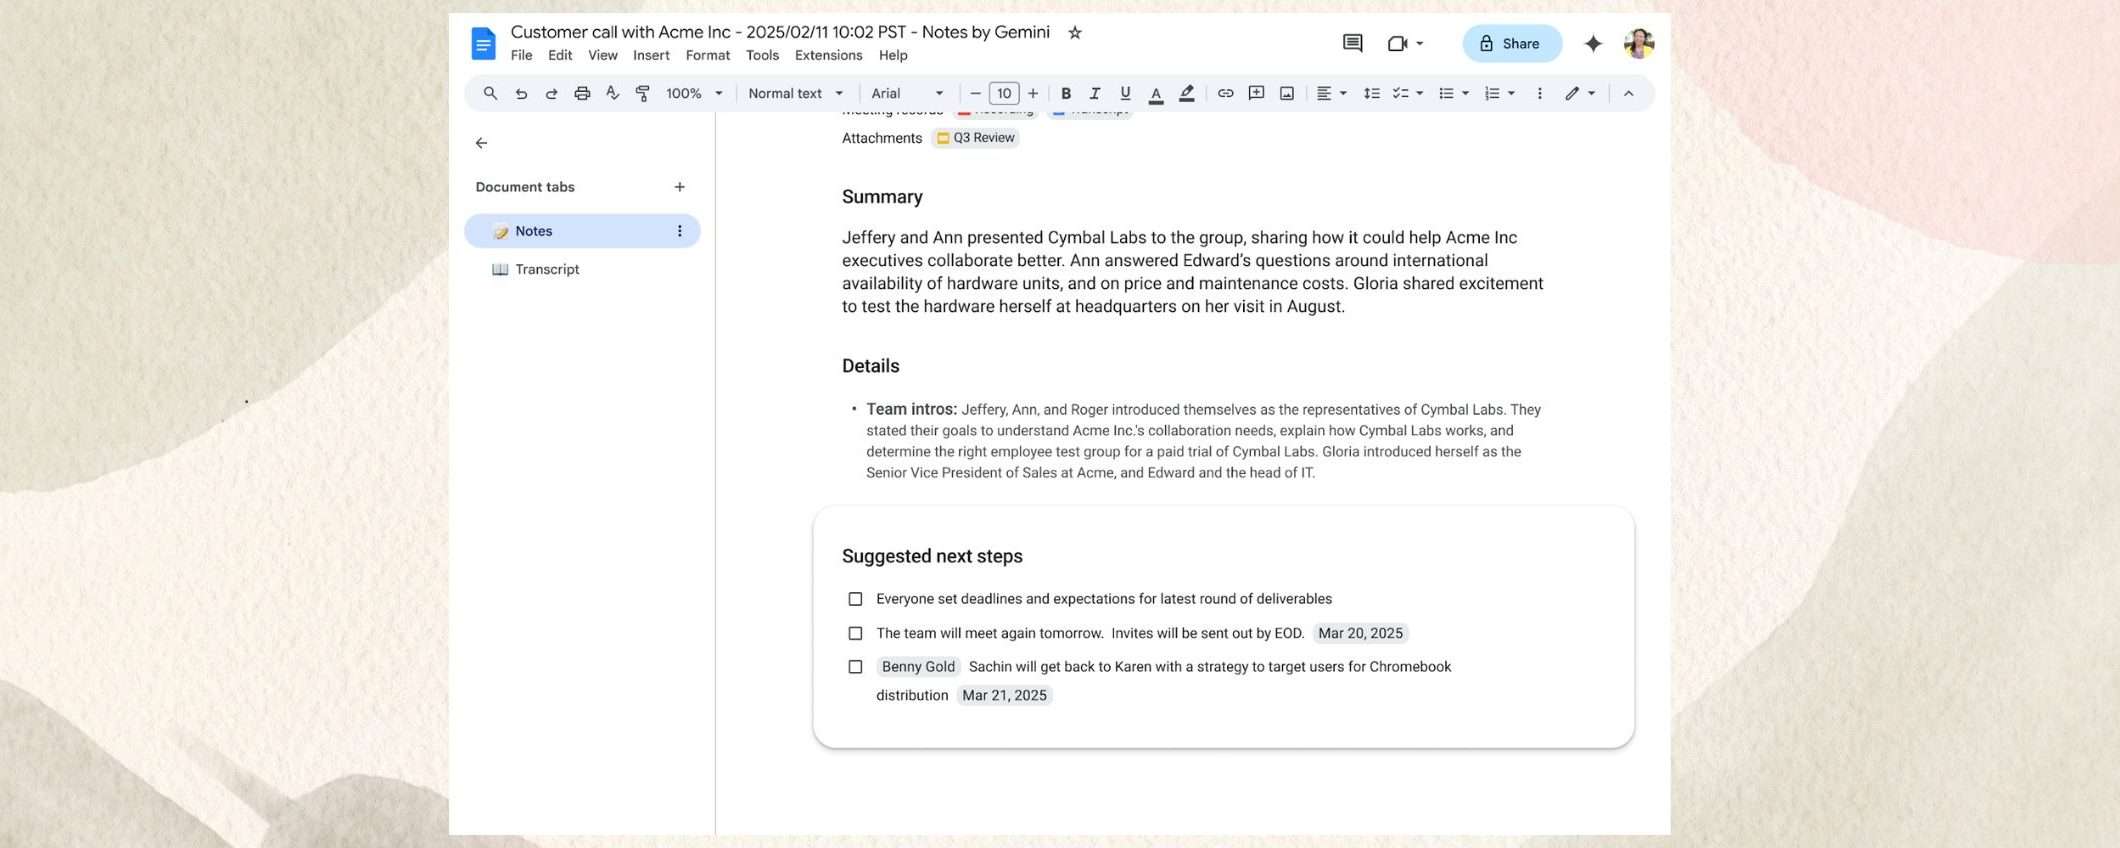This screenshot has width=2120, height=848.
Task: Open the zoom level 100% dropdown
Action: [x=694, y=94]
